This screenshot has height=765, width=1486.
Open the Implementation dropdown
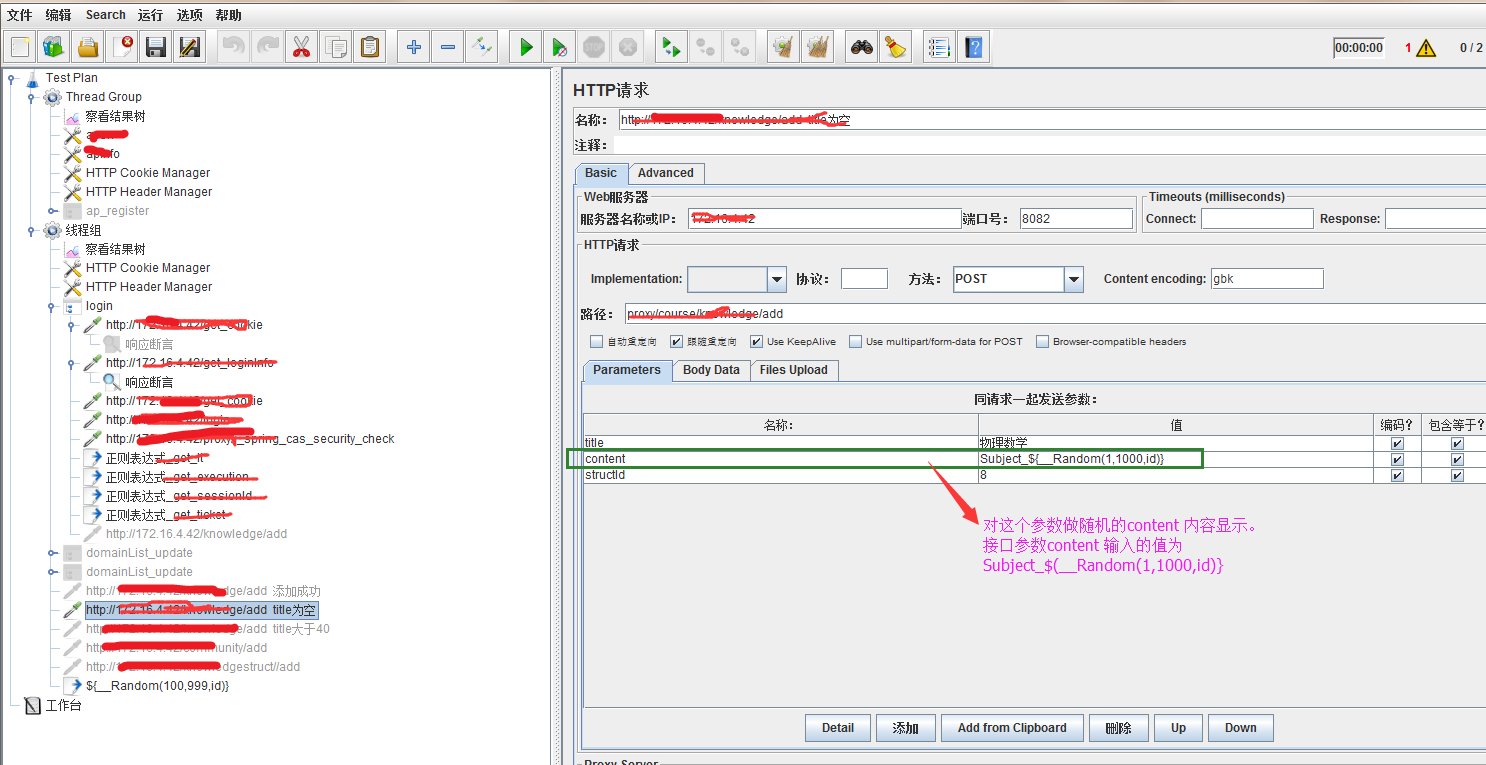click(x=777, y=279)
